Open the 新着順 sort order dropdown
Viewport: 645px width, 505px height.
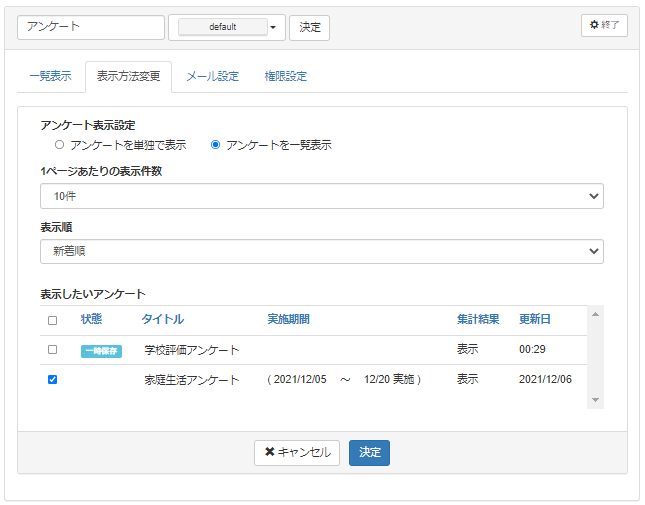point(322,250)
